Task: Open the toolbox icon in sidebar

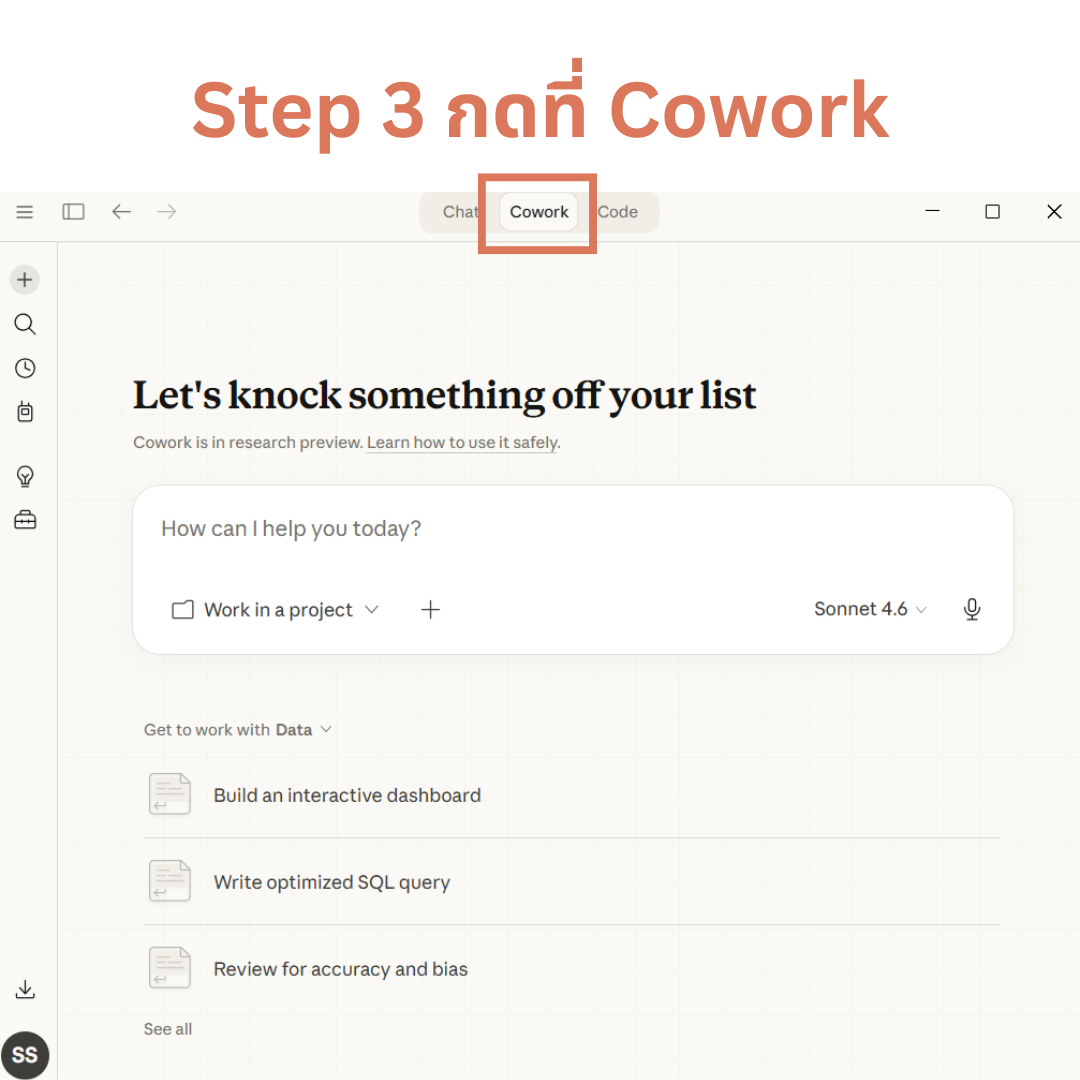Action: (x=25, y=520)
